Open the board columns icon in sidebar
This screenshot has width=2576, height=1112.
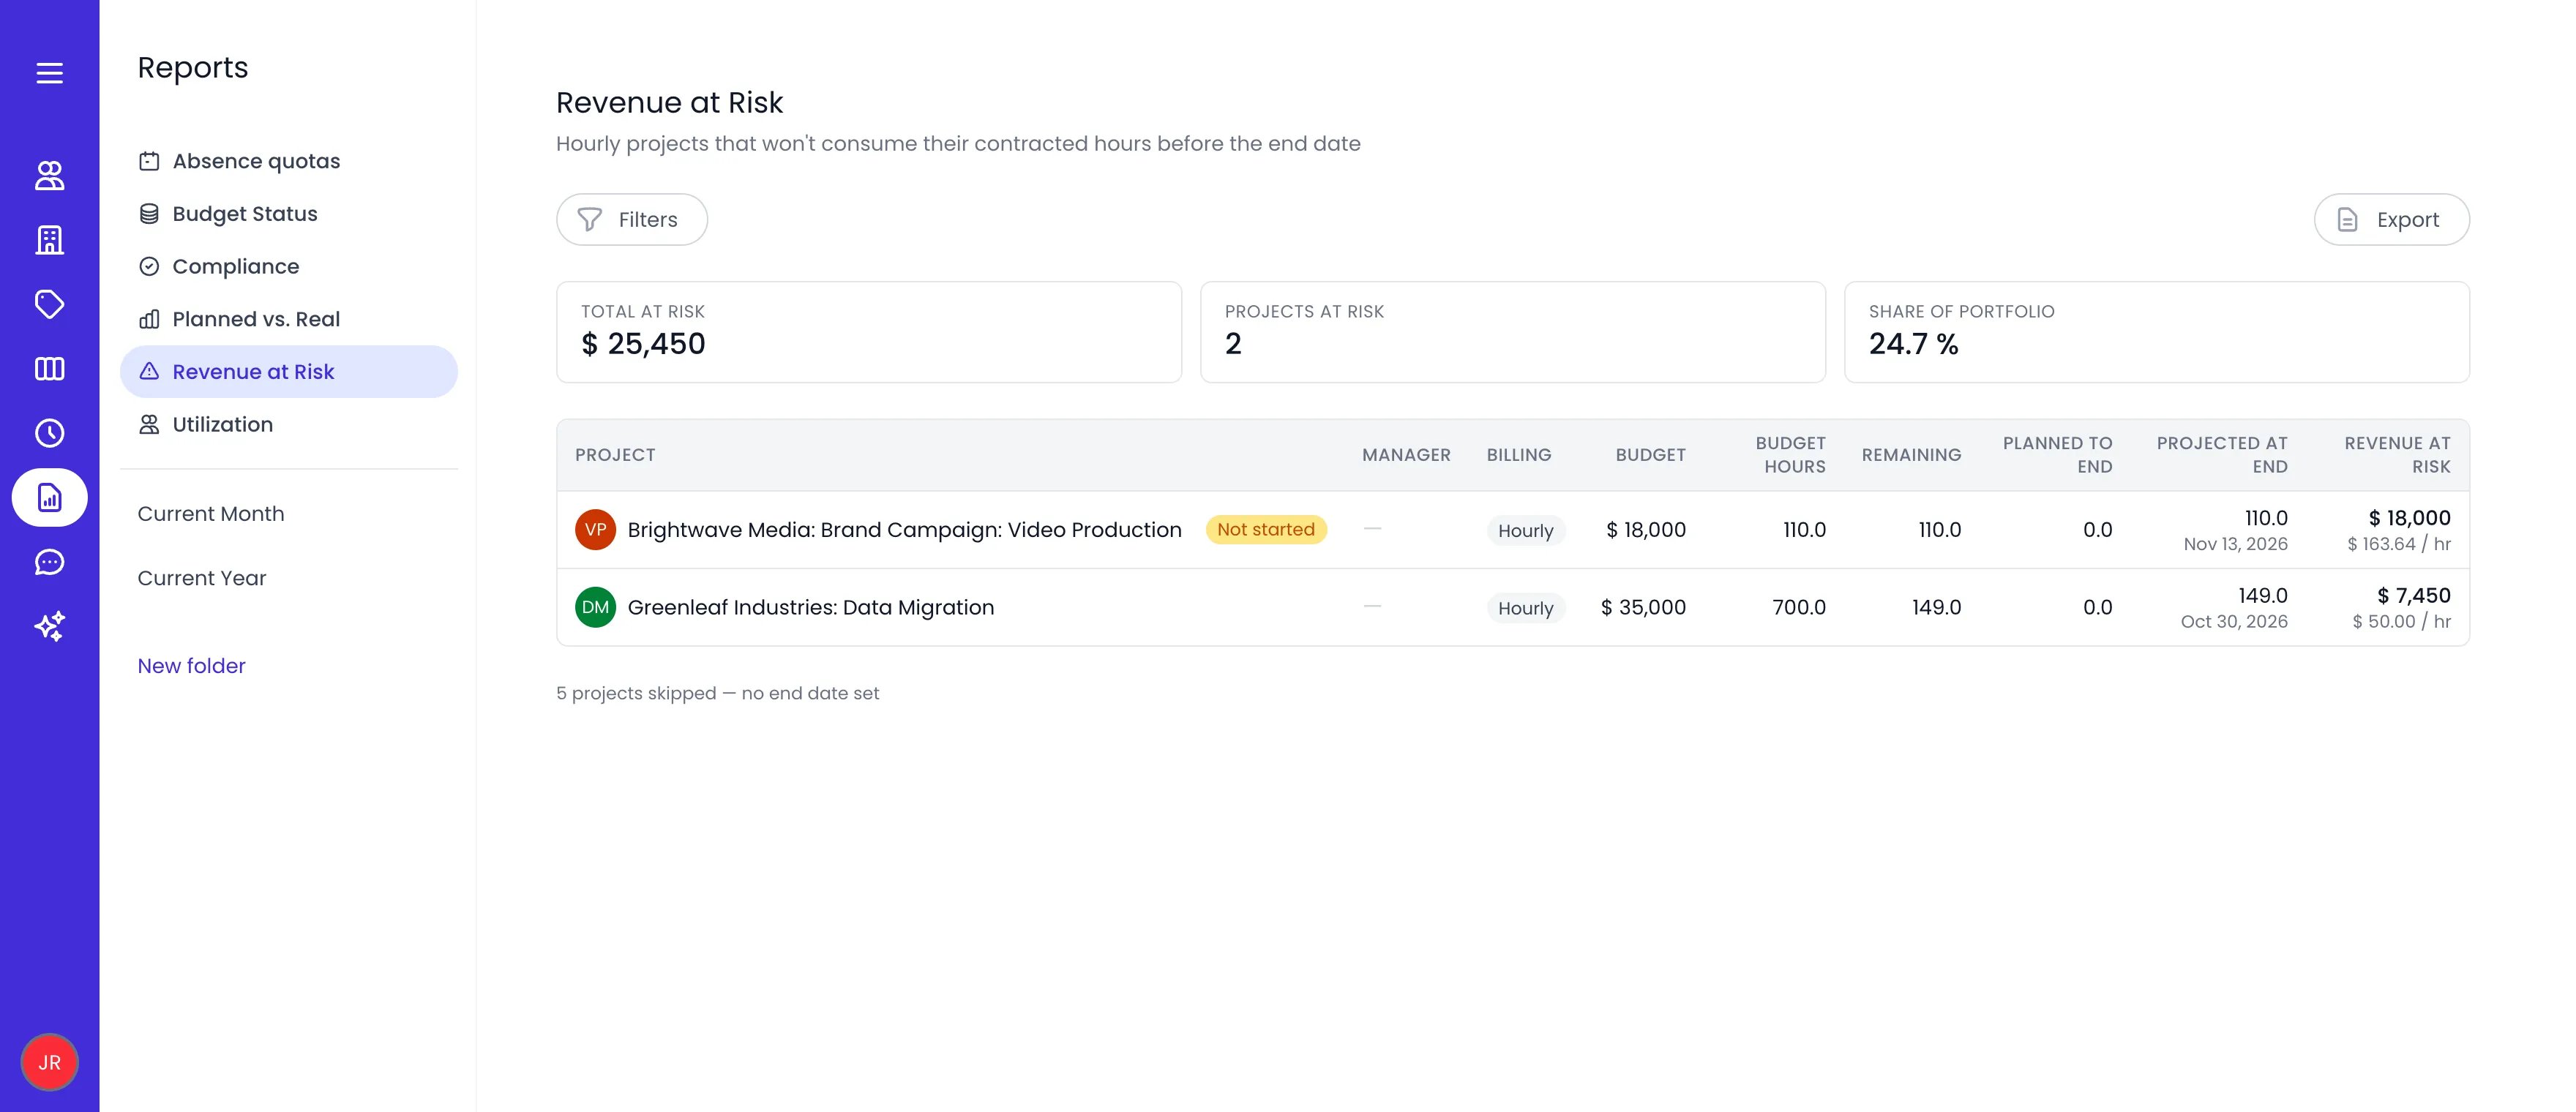(x=49, y=369)
